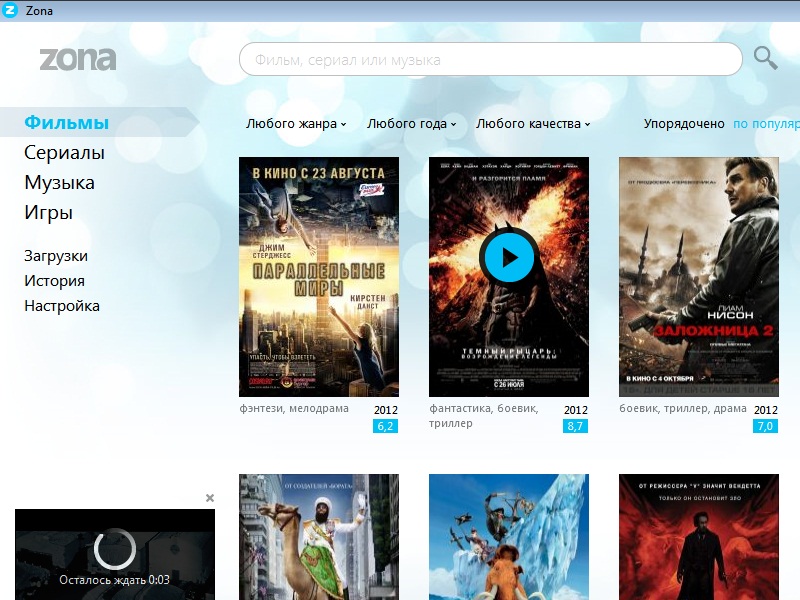Open the Ice Age mammoth poster

point(509,537)
